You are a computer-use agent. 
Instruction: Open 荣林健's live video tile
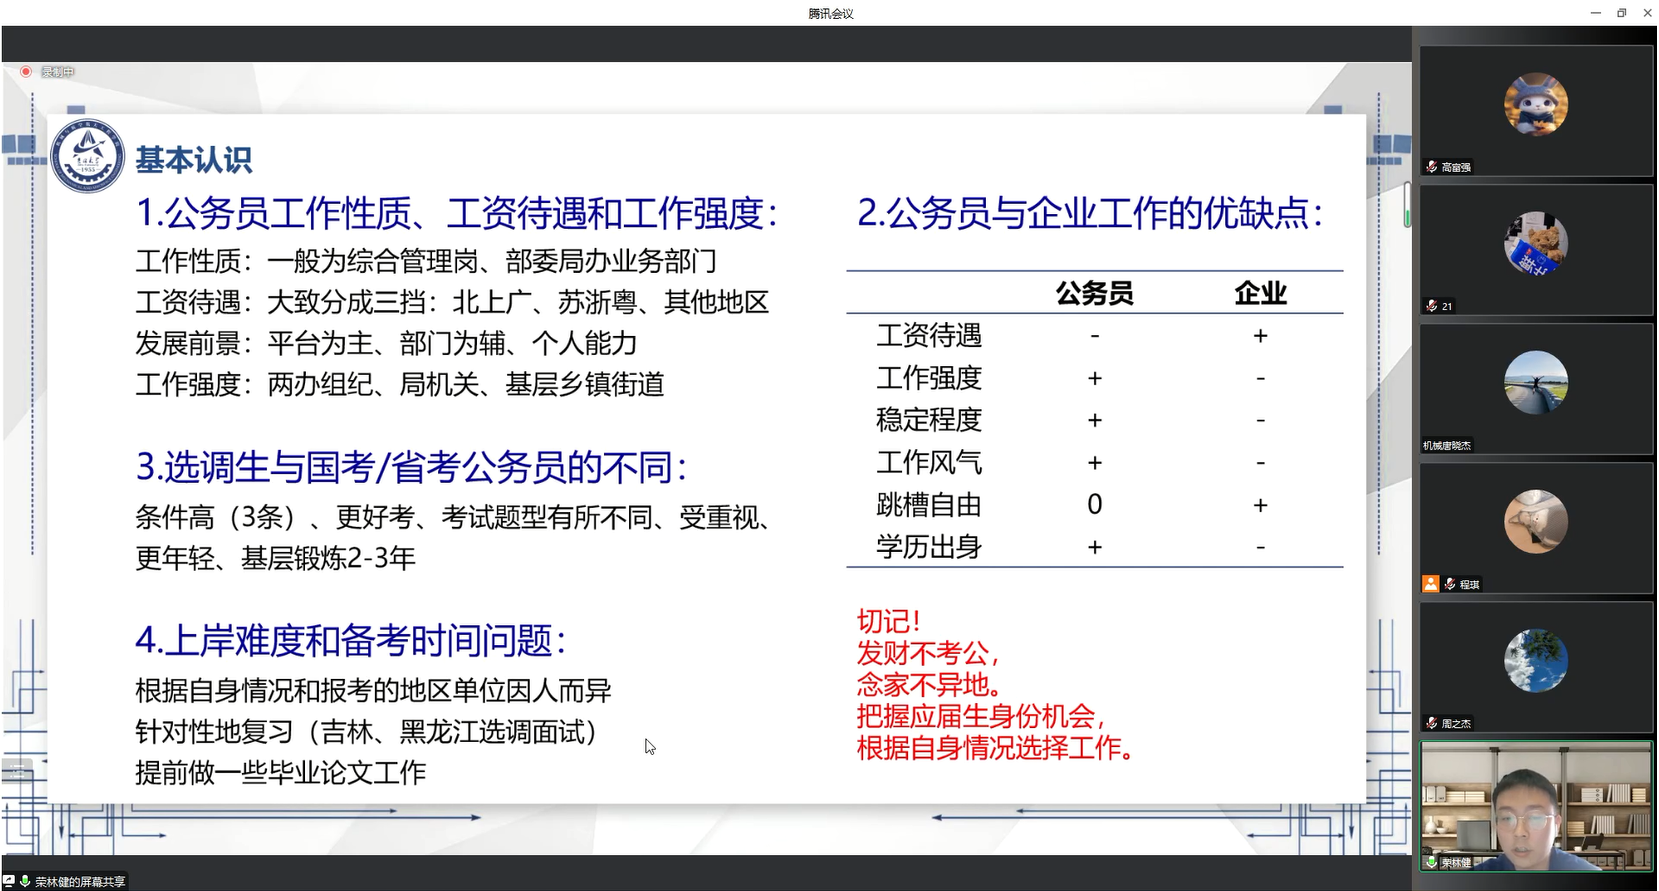click(x=1535, y=806)
